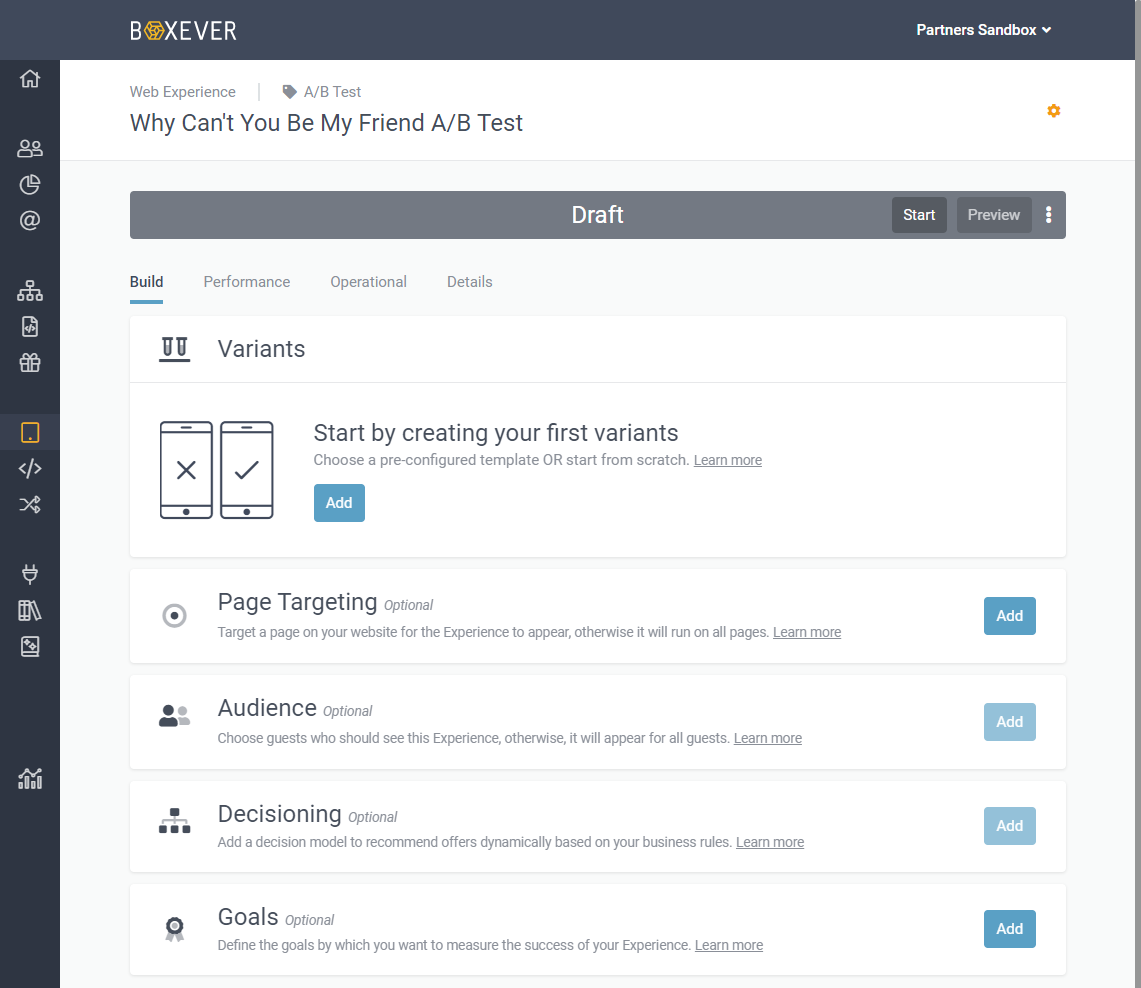
Task: Open the bar chart analytics icon
Action: click(x=30, y=779)
